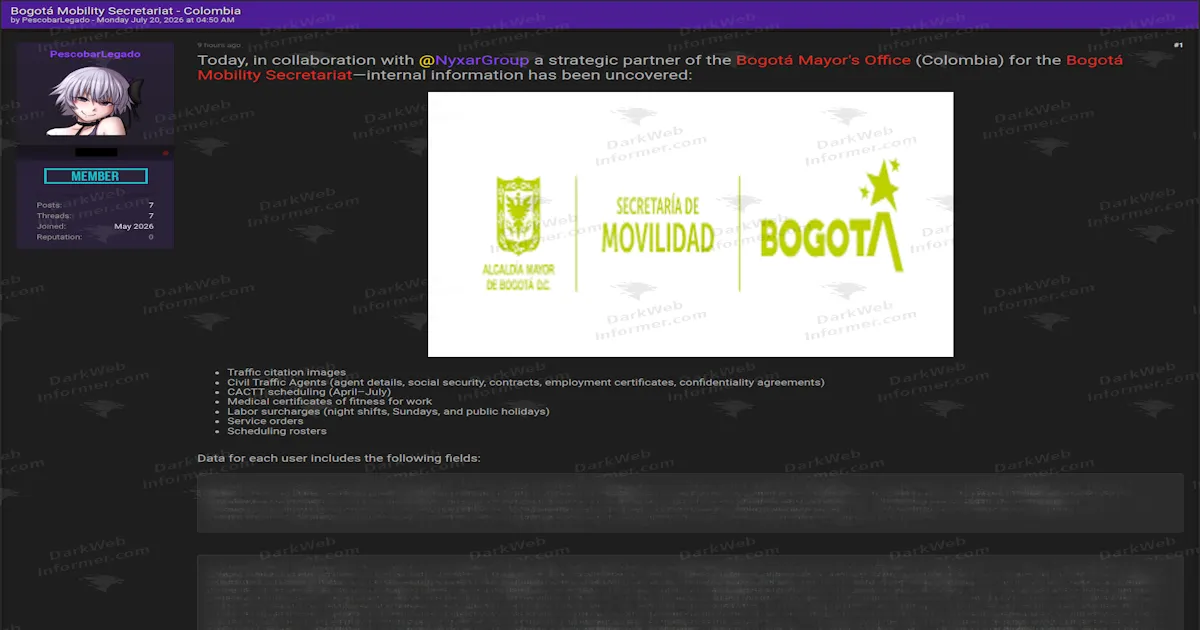This screenshot has height=630, width=1200.
Task: Click the red 'Bogotá Mayor's Office' text
Action: (x=823, y=60)
